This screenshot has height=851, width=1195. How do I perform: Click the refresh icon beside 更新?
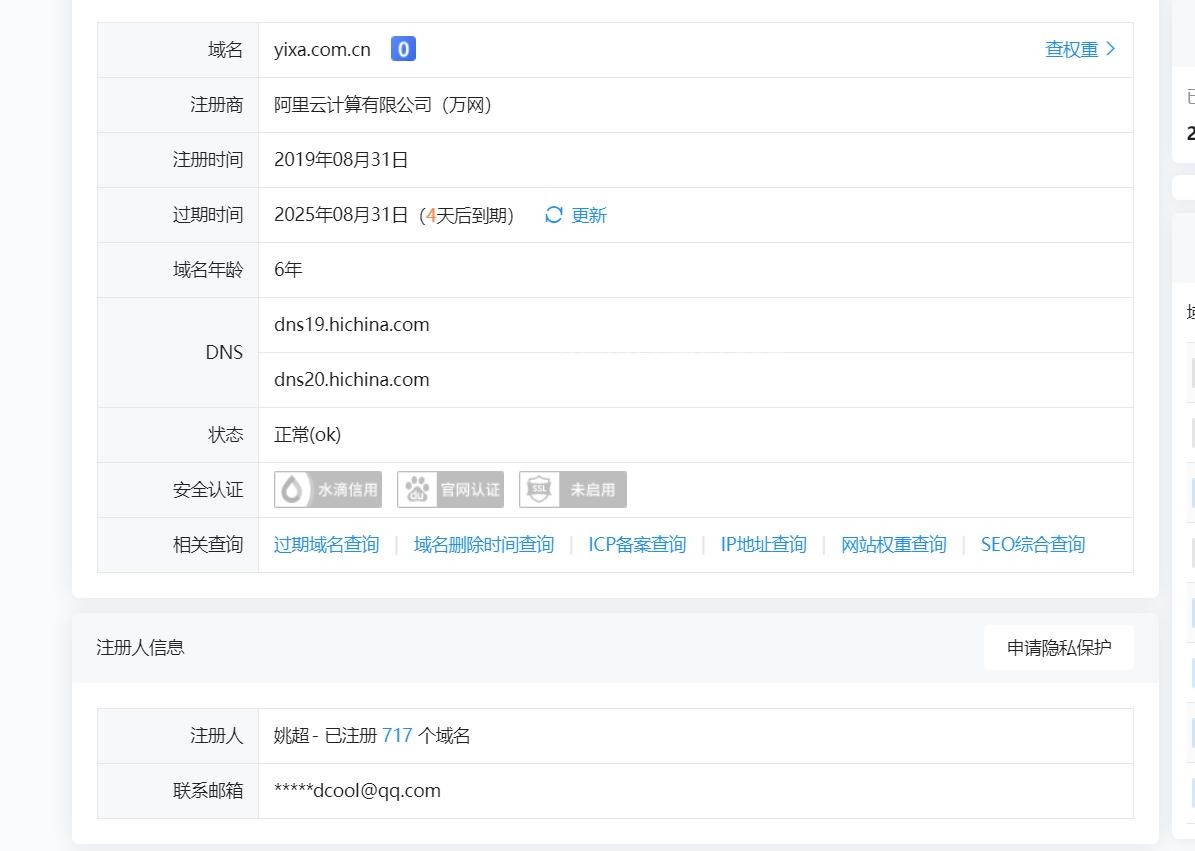554,215
